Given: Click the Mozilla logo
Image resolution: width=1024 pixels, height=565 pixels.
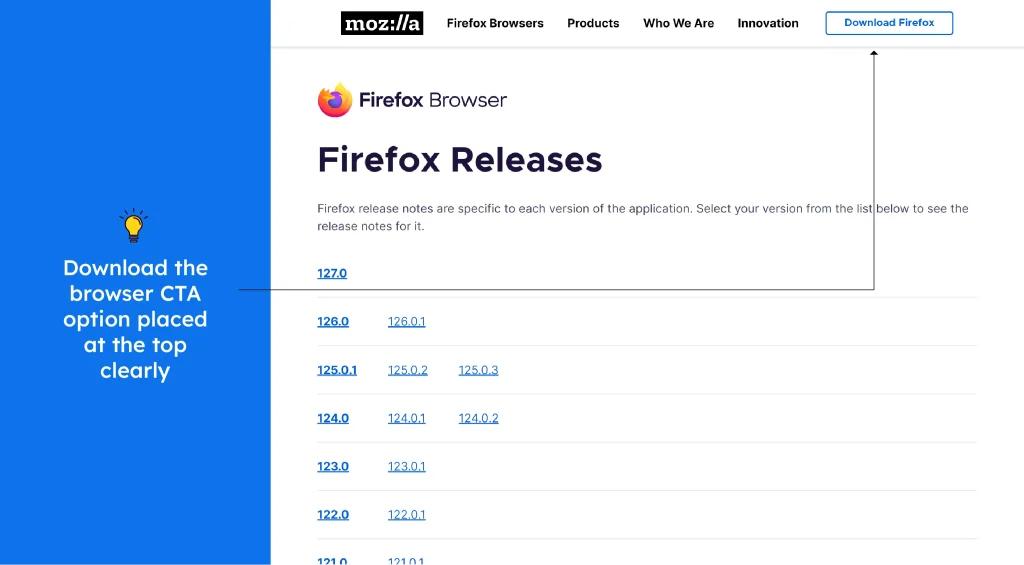Looking at the screenshot, I should [382, 24].
